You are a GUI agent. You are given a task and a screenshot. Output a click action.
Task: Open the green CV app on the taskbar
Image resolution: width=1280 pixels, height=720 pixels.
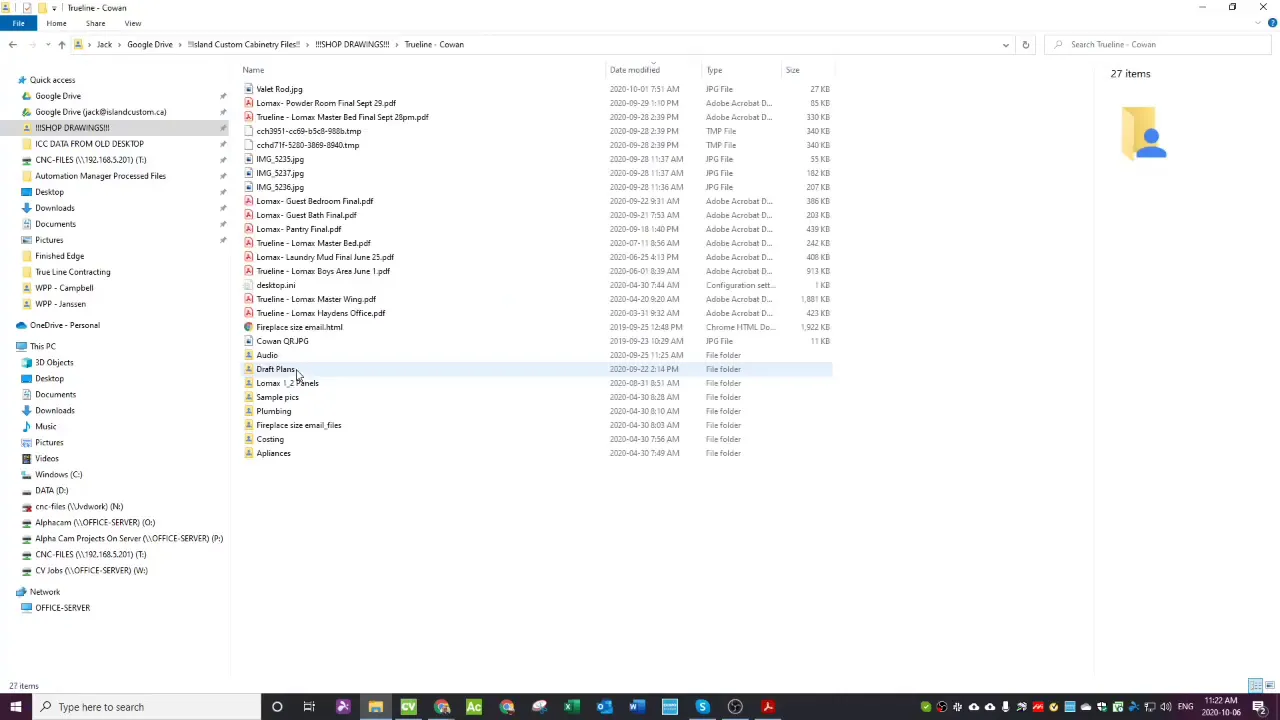click(408, 707)
